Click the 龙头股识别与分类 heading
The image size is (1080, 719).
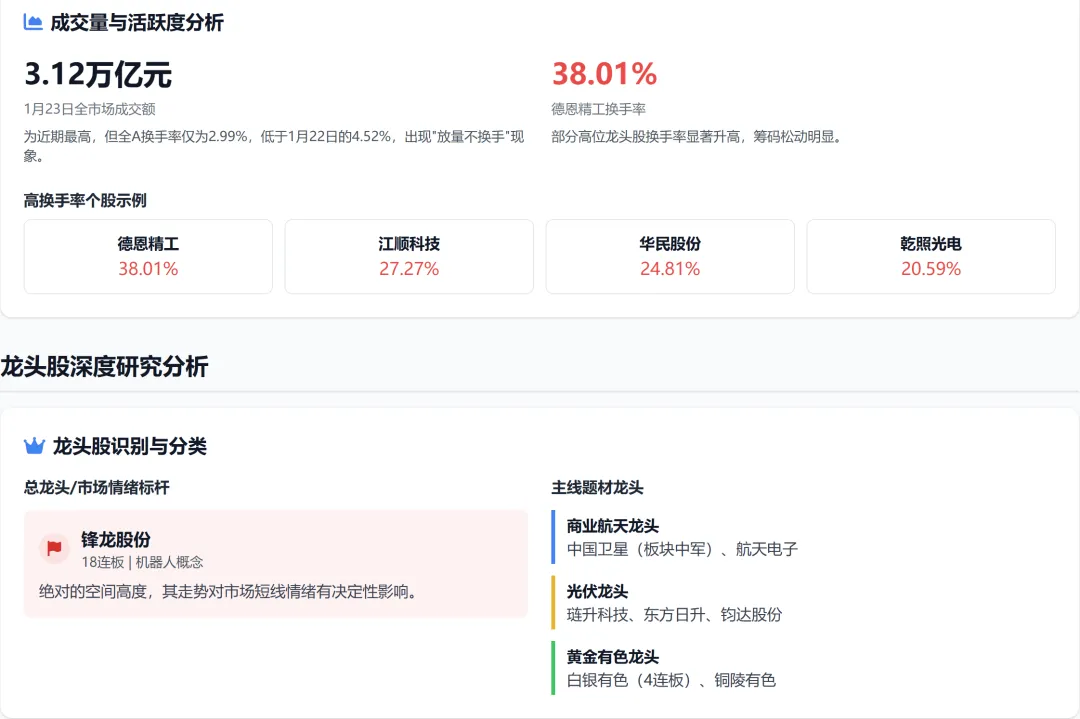coord(129,446)
